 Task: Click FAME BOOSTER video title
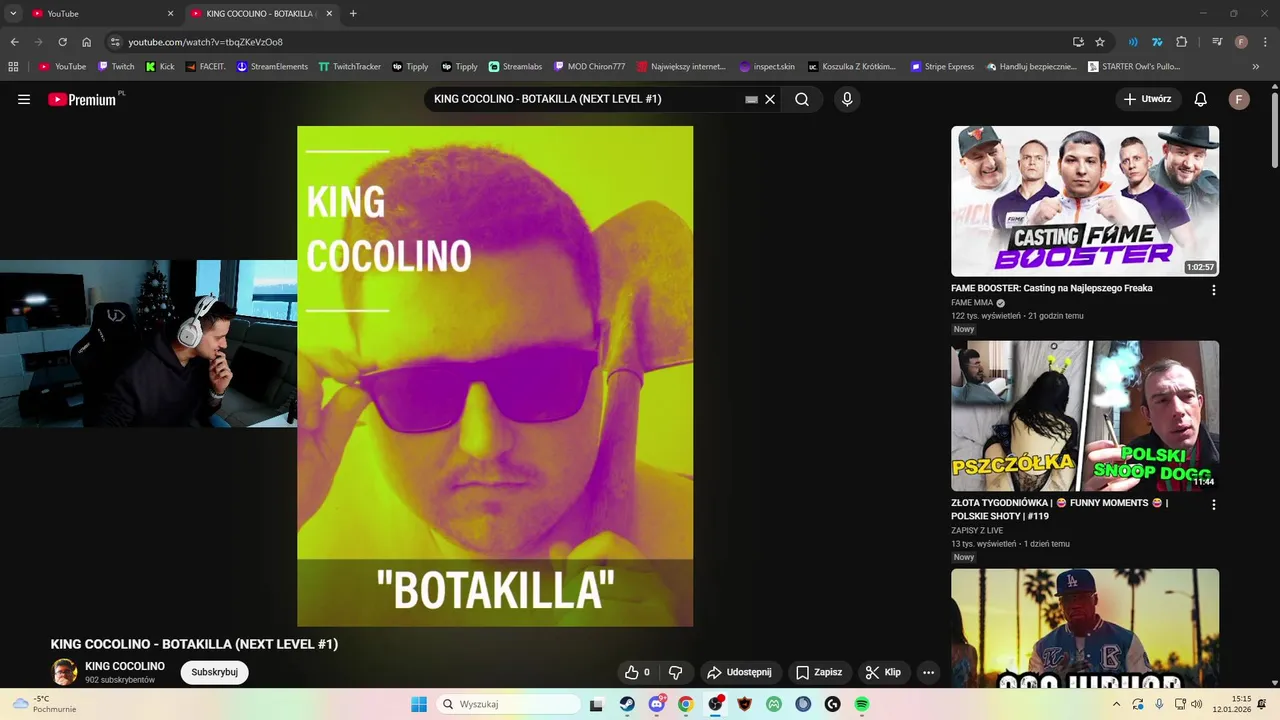point(1052,288)
